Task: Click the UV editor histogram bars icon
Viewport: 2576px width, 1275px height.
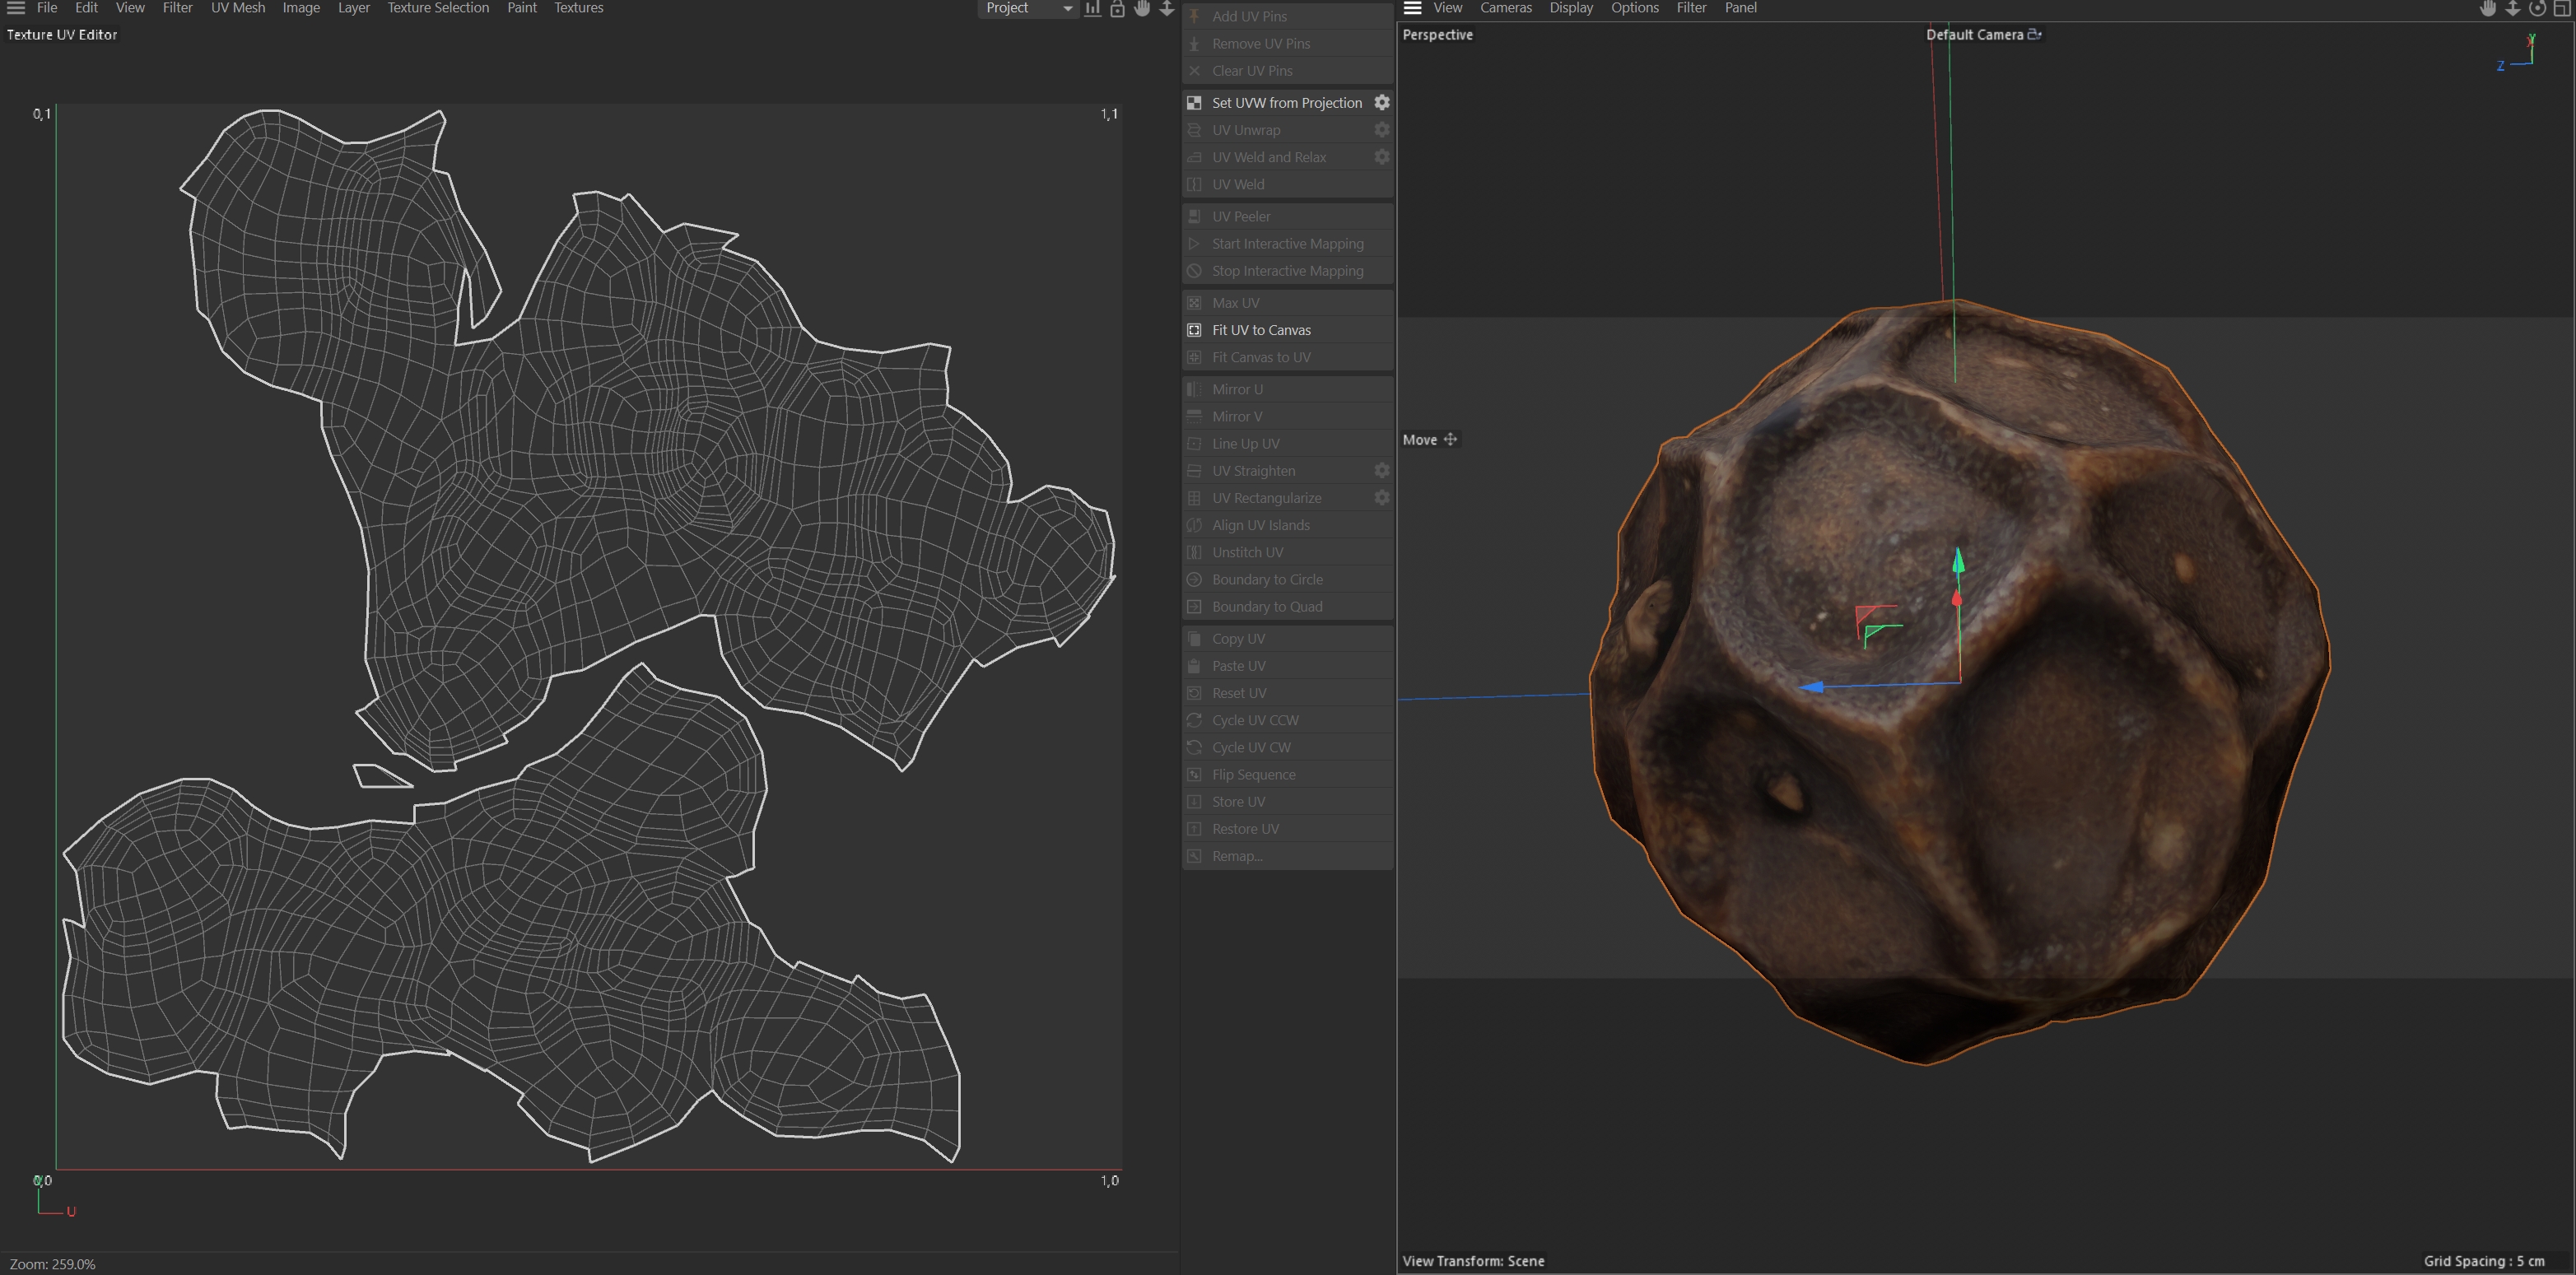Action: (1092, 8)
